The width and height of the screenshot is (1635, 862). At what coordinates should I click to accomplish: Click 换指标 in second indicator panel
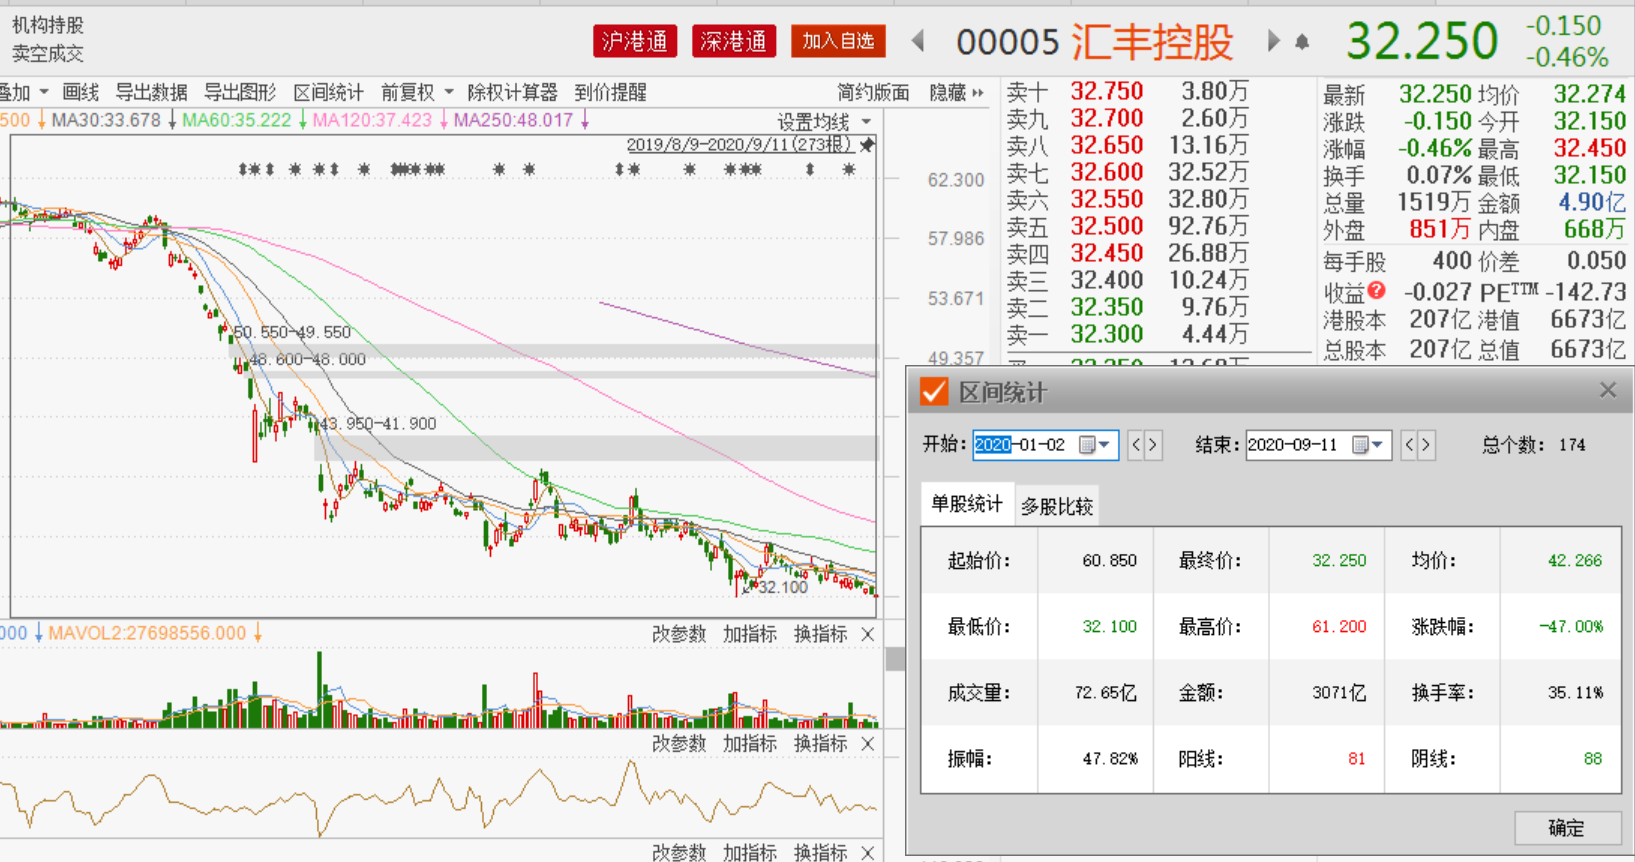coord(820,744)
